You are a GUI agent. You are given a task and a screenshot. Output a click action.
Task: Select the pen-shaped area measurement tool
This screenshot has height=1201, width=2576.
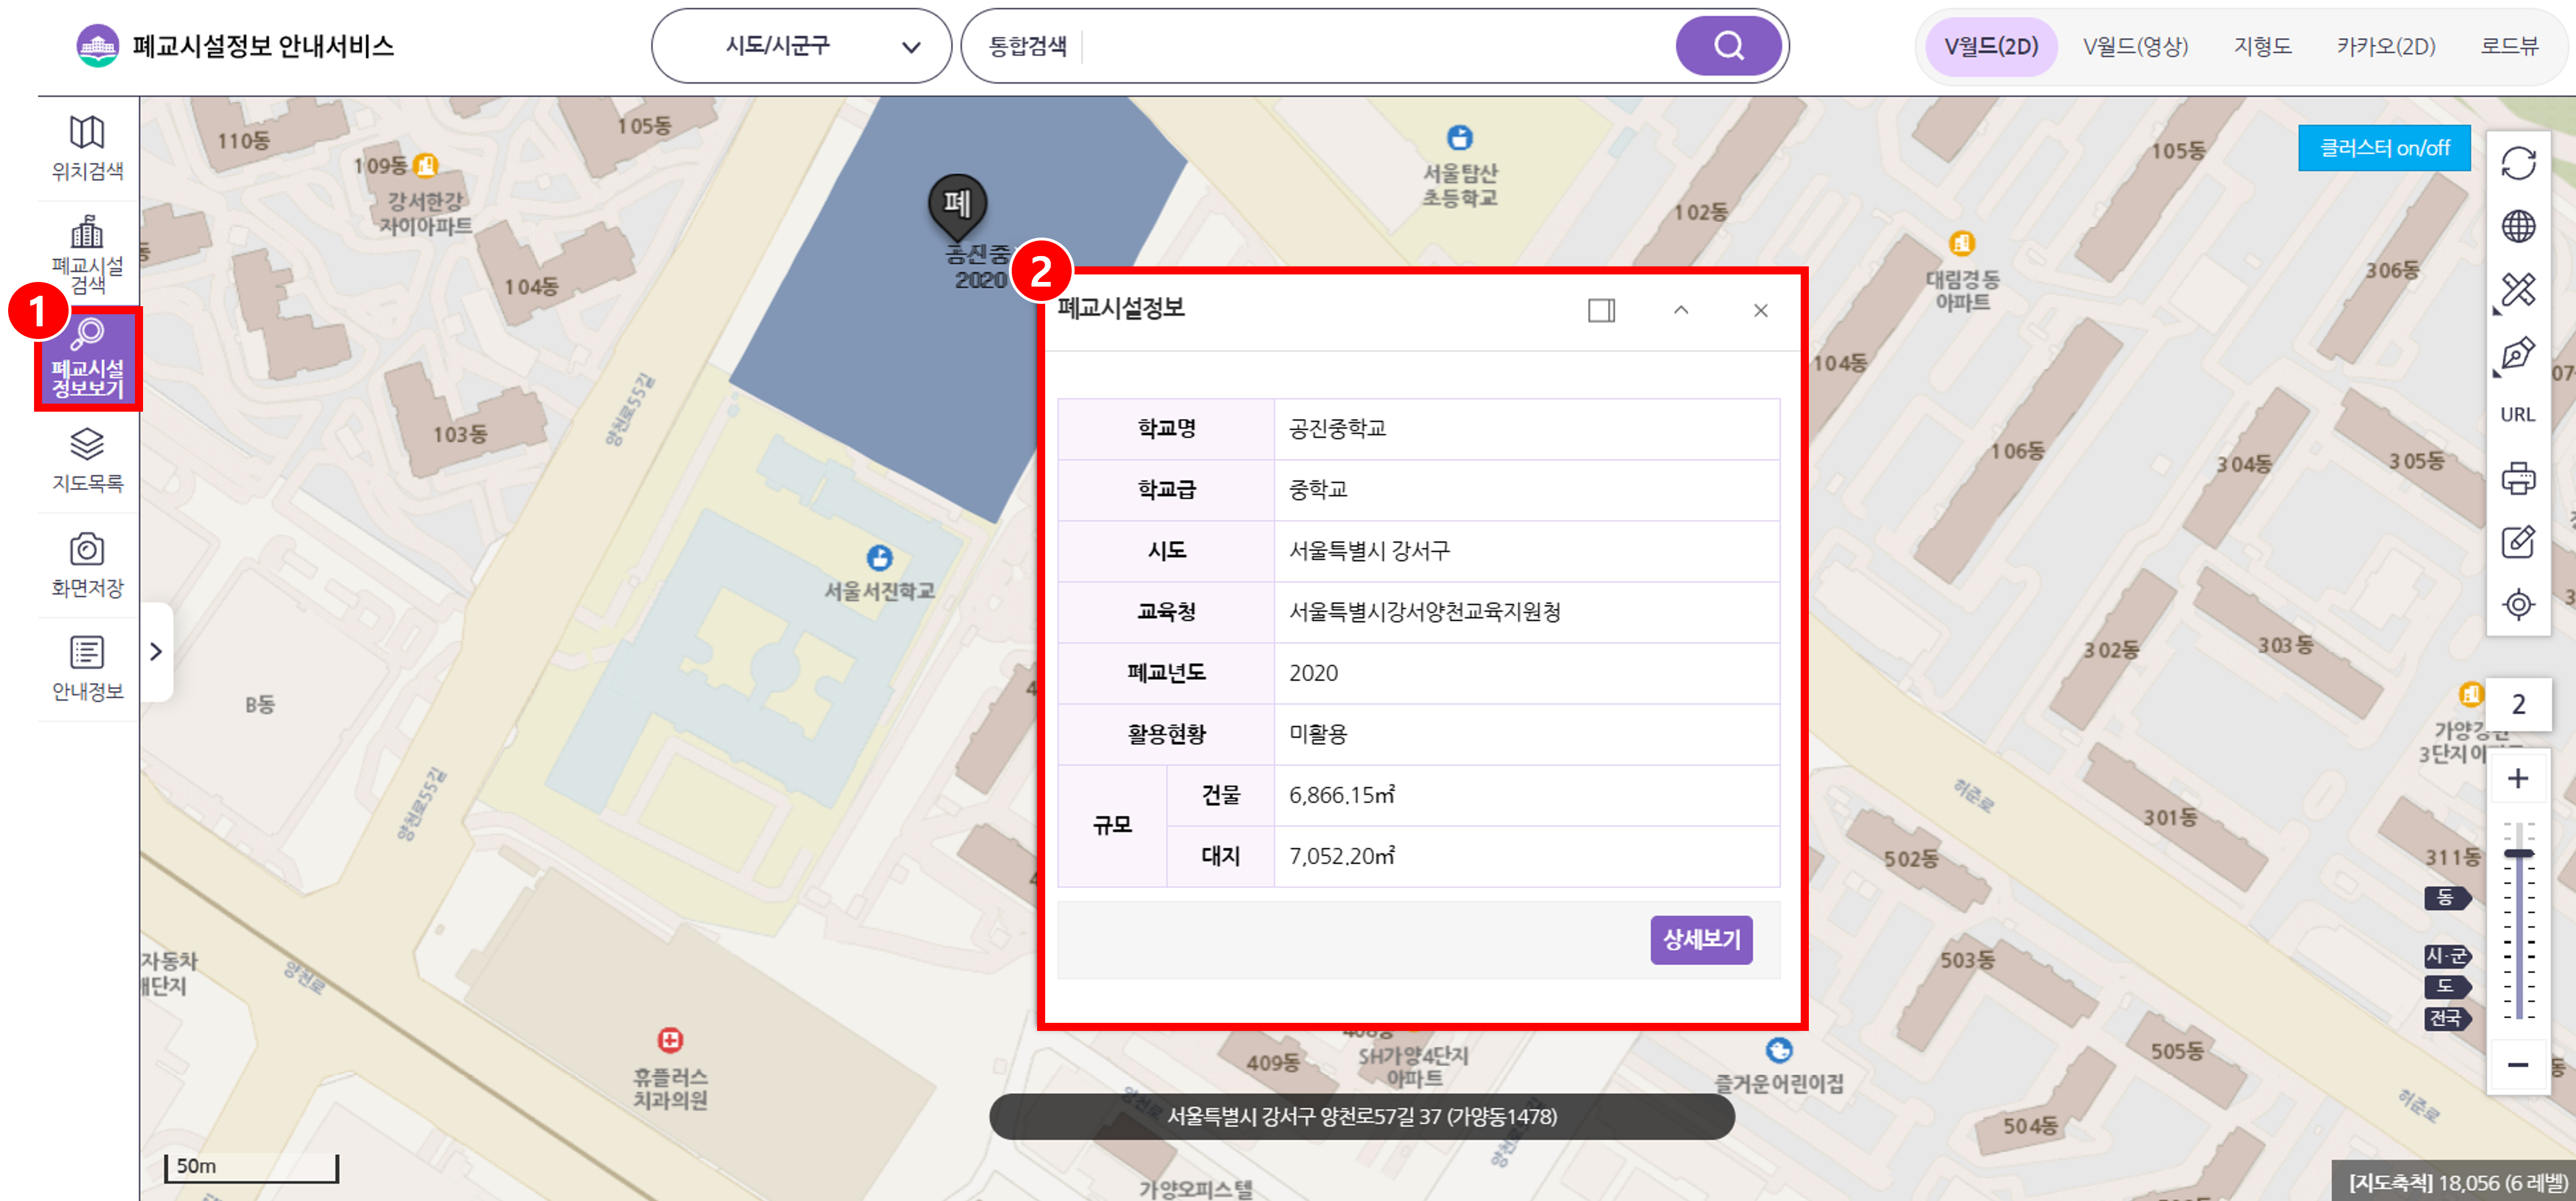pyautogui.click(x=2519, y=352)
